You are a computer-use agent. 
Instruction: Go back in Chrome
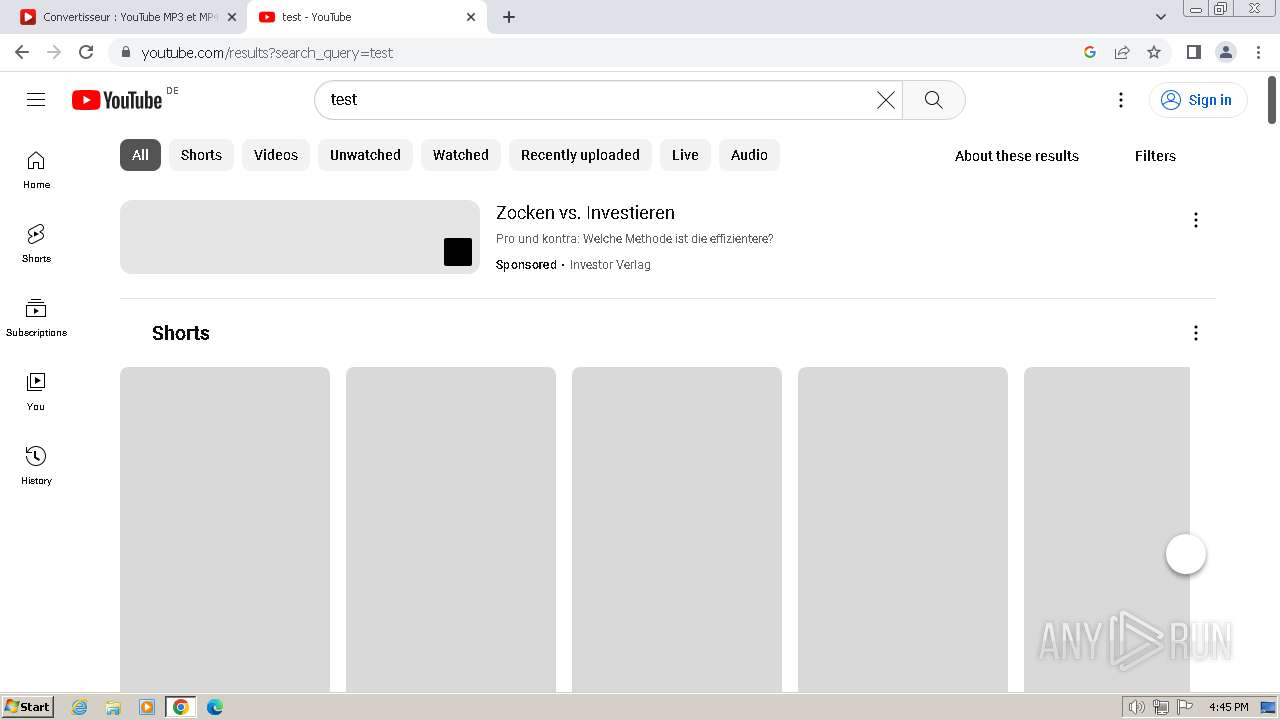(22, 52)
